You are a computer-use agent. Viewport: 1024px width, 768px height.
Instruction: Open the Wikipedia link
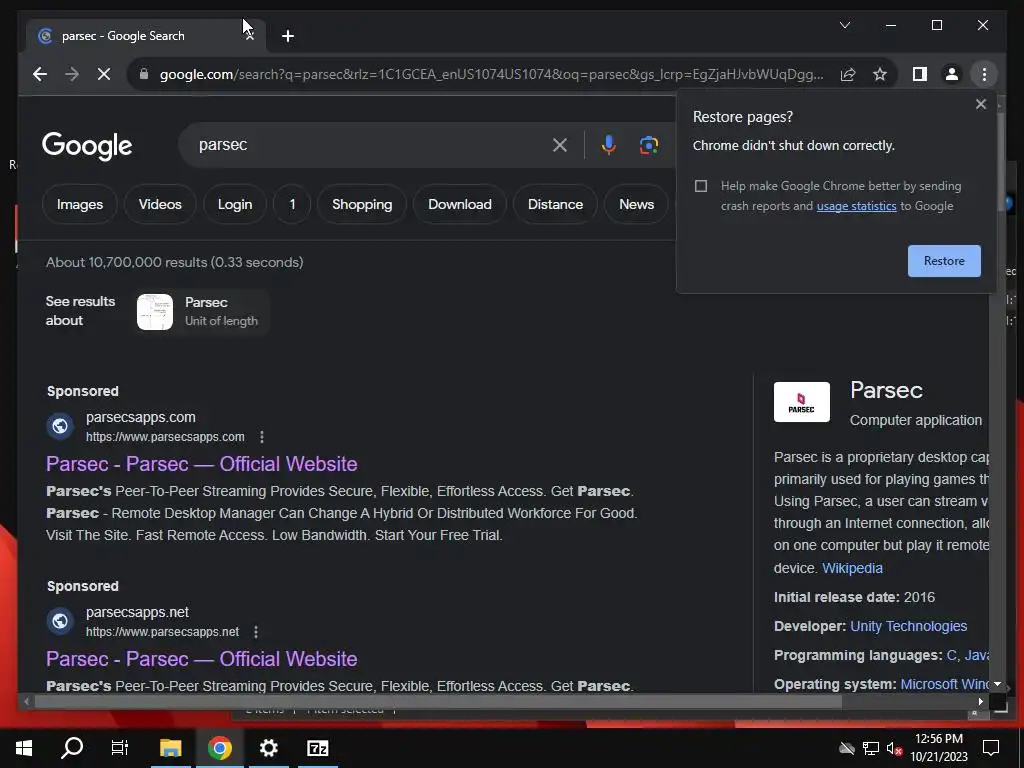point(852,568)
